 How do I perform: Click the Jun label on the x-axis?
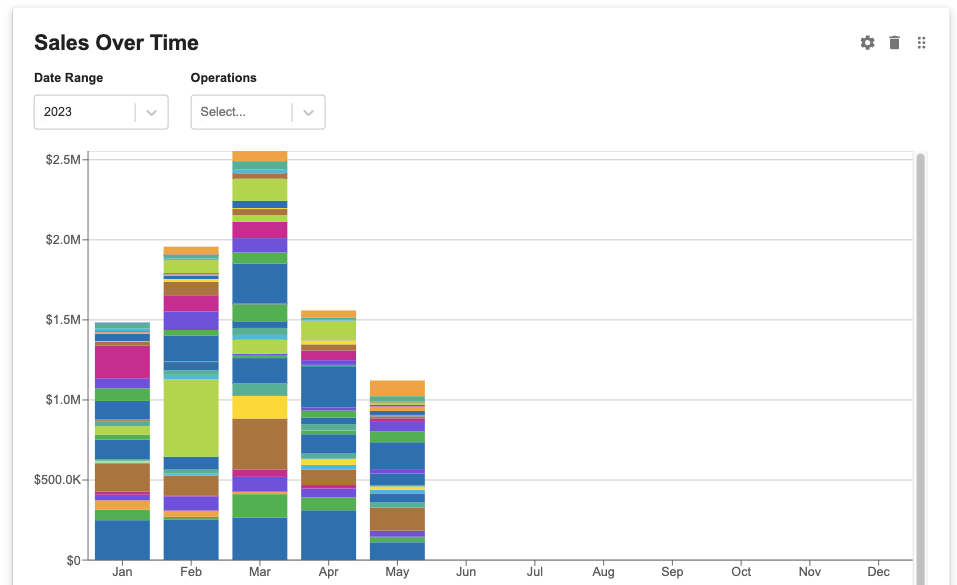tap(465, 572)
